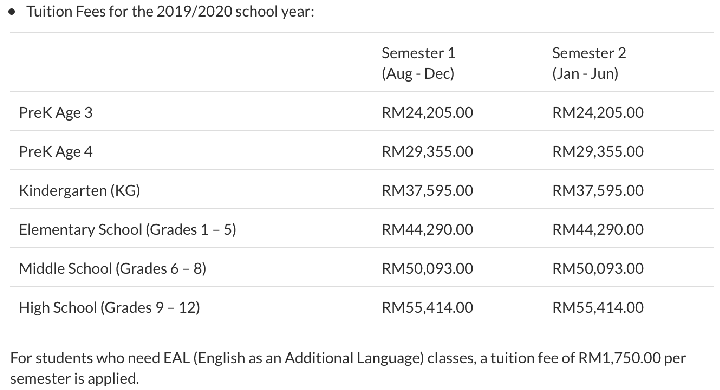Click High School (Grades 9 – 12) label

(x=109, y=308)
